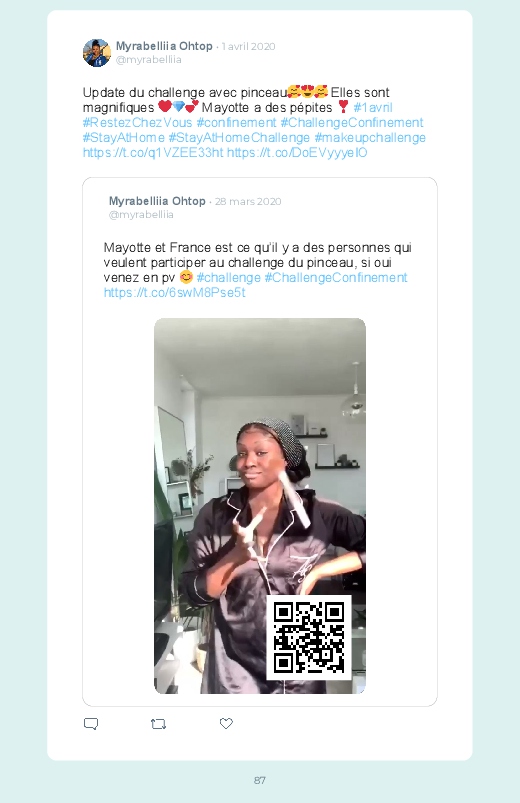Click Myrabelliia Ohtop name in quoted tweet
Viewport: 520px width, 803px height.
(157, 201)
